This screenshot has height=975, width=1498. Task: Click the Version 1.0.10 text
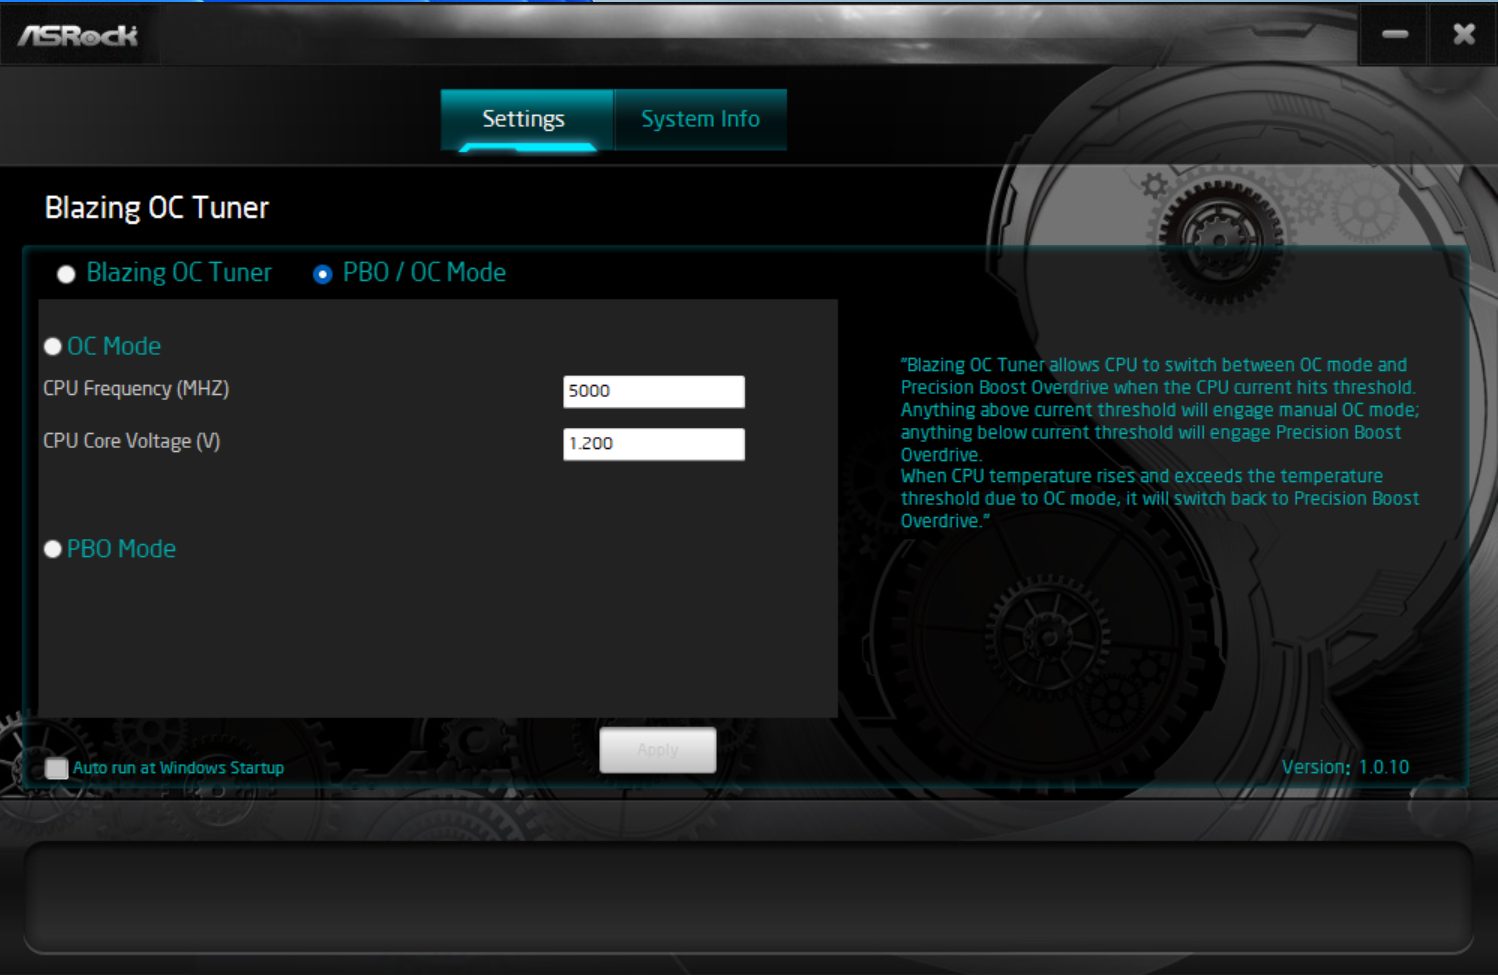coord(1345,767)
